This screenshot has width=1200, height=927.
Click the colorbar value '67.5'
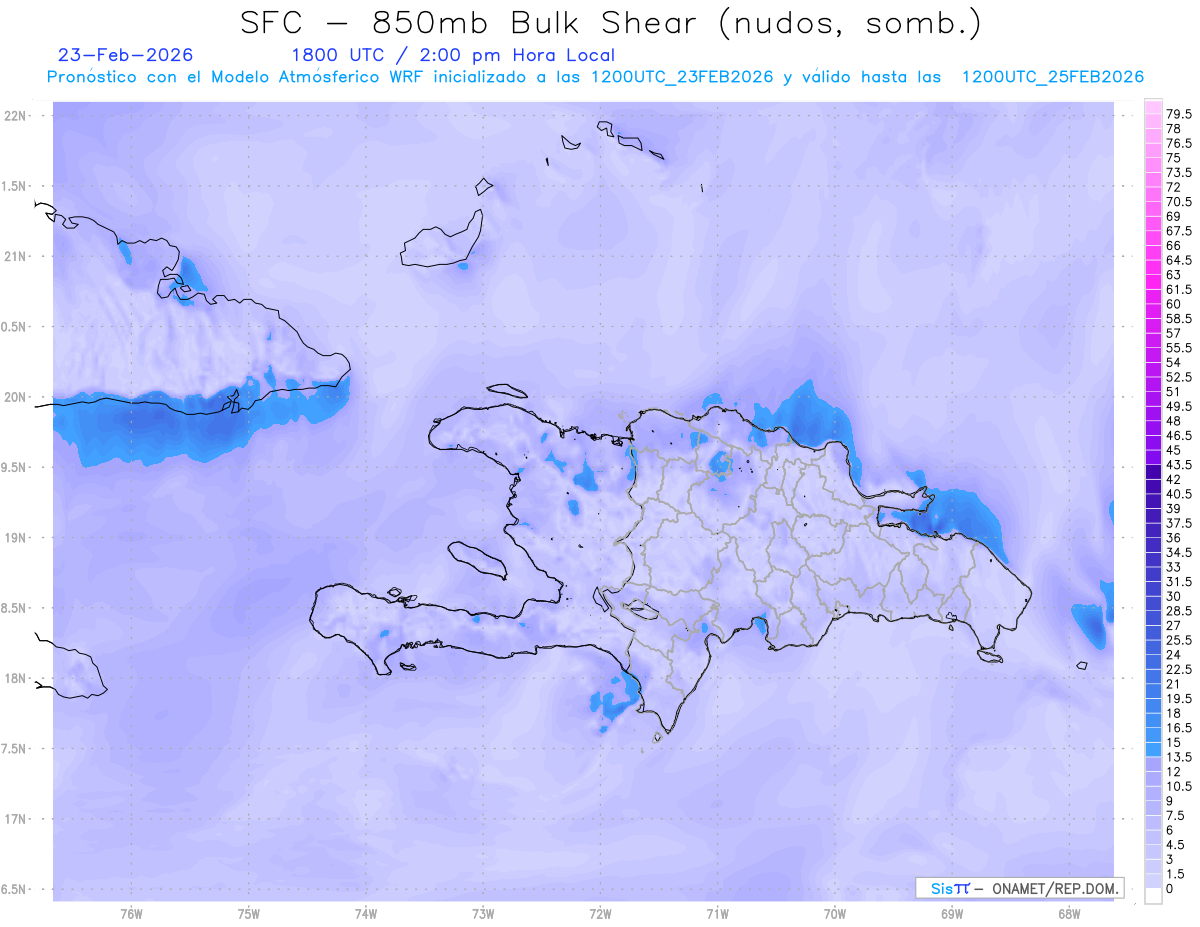tap(1180, 231)
